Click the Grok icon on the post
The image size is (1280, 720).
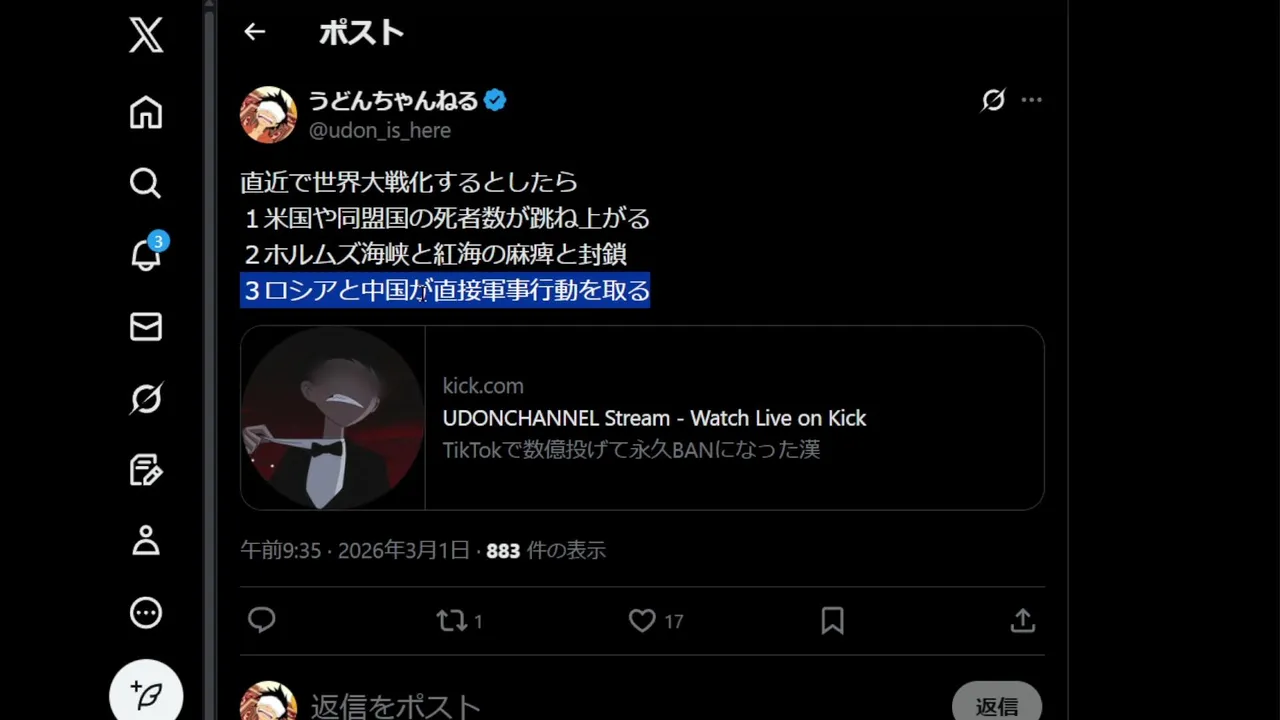(993, 100)
